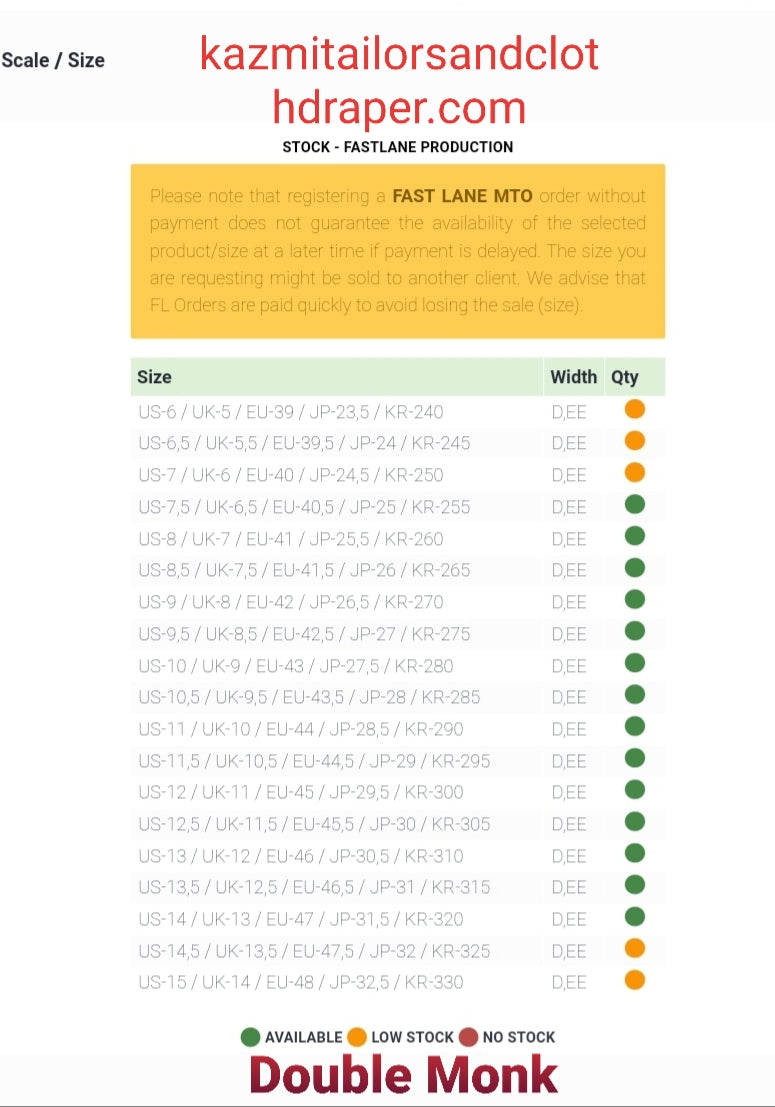Click the Scale / Size label
Image resolution: width=775 pixels, height=1107 pixels.
click(53, 60)
